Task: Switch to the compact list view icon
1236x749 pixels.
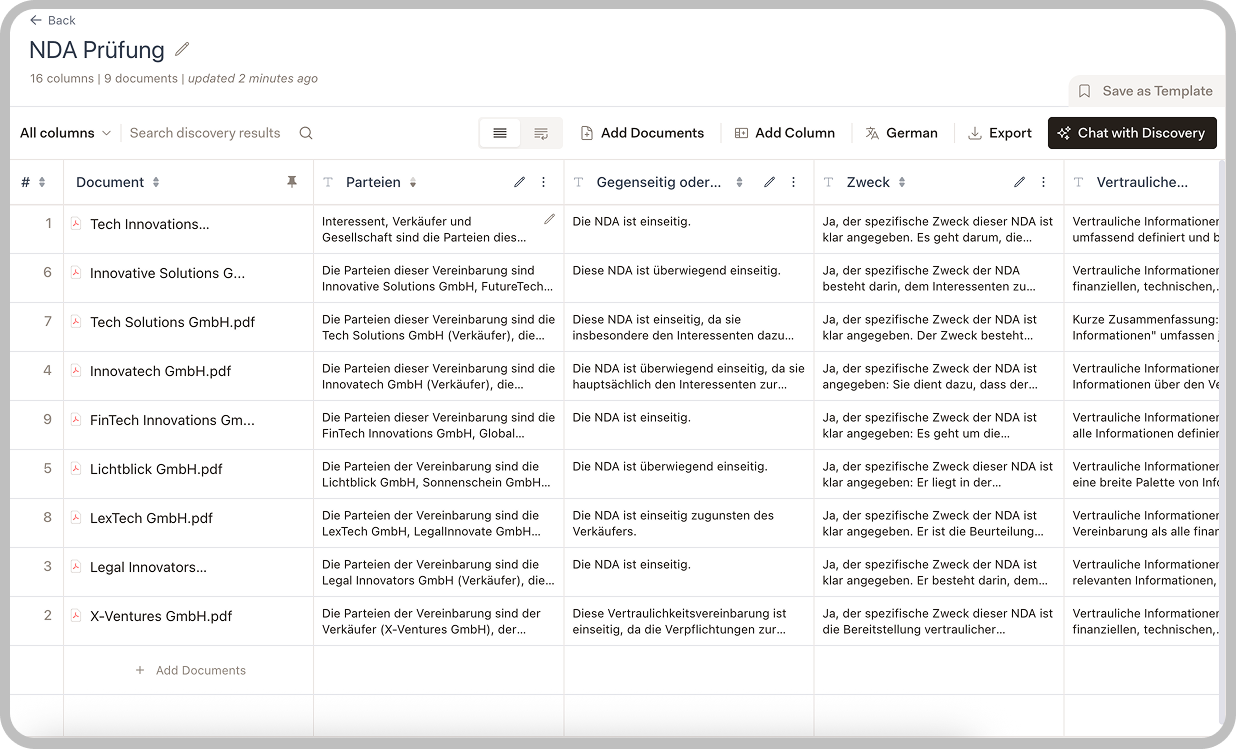Action: 500,132
